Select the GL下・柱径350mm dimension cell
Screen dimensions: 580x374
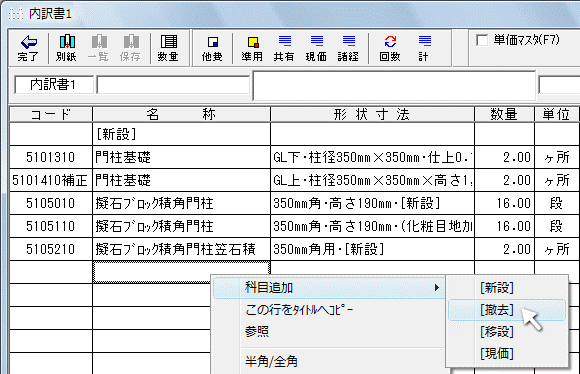[x=372, y=157]
